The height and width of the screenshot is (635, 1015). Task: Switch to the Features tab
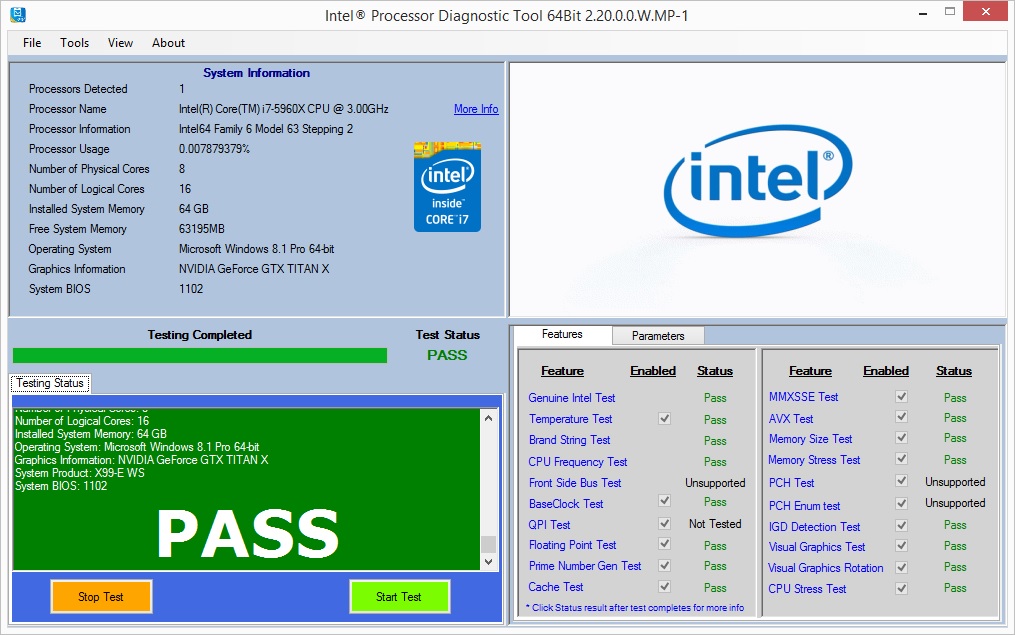coord(562,335)
